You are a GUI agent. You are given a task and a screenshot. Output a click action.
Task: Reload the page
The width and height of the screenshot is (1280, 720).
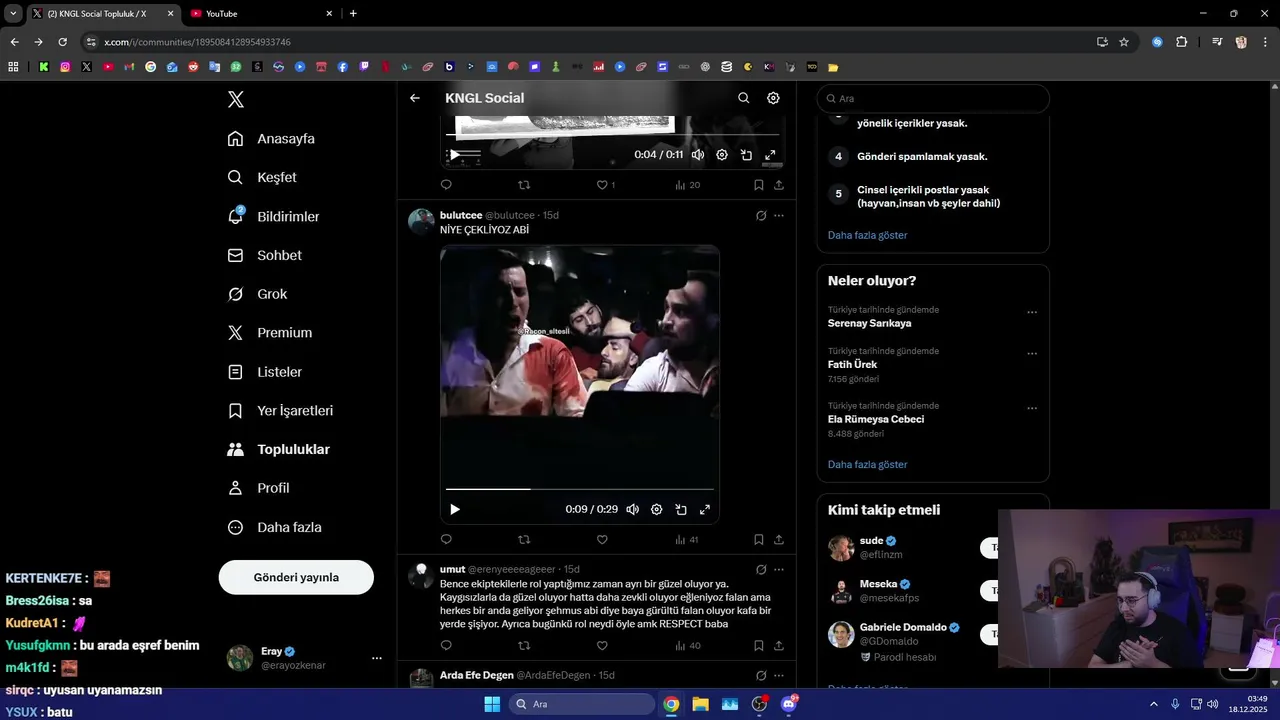pyautogui.click(x=62, y=42)
